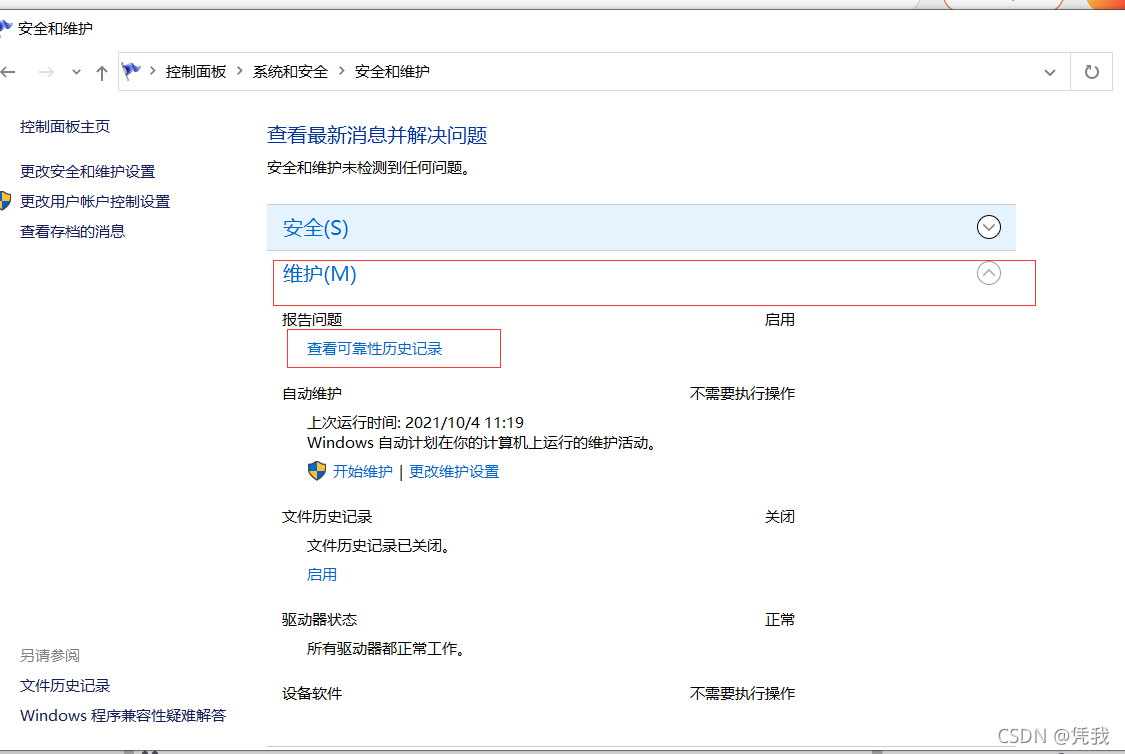
Task: Open the address bar history dropdown
Action: tap(1049, 71)
